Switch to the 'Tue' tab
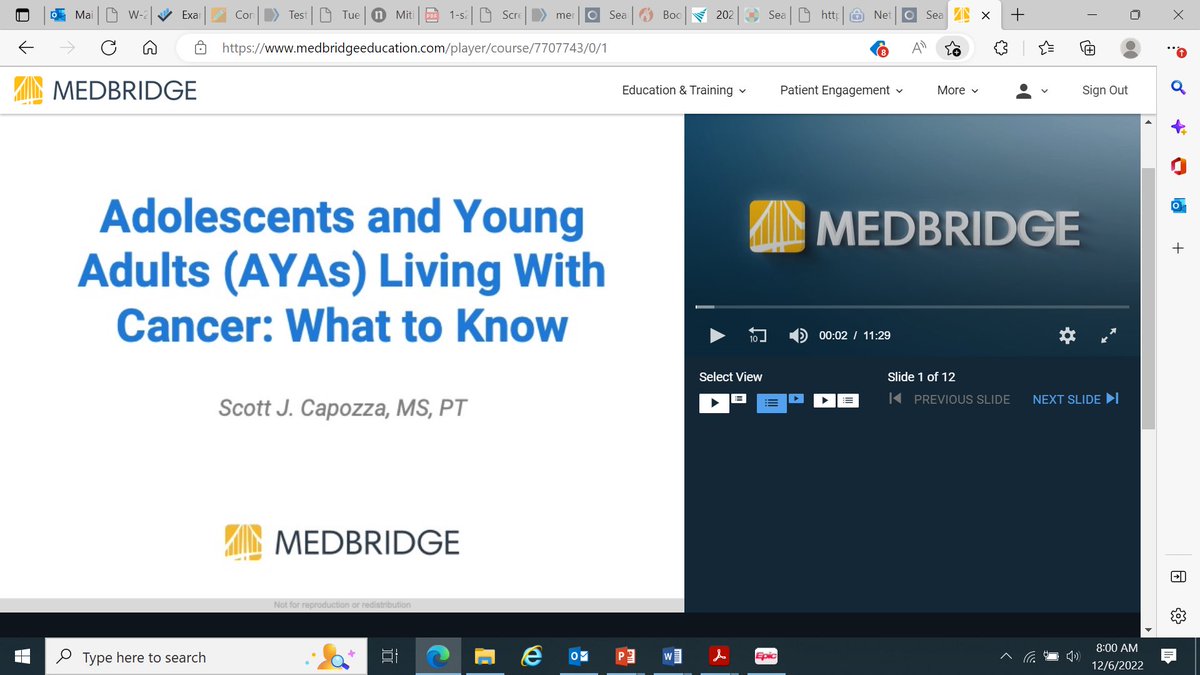The height and width of the screenshot is (675, 1200). [x=338, y=15]
